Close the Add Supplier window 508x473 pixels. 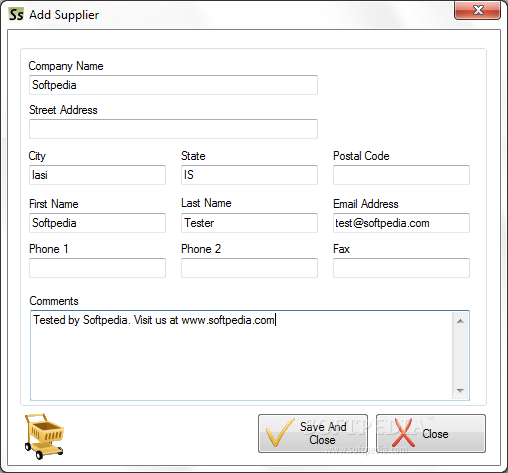477,10
